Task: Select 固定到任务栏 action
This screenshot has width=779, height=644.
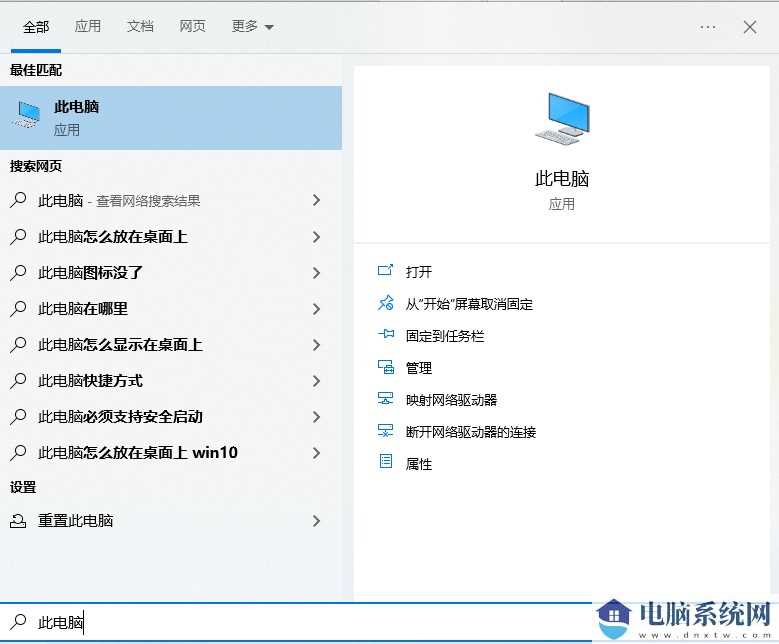Action: (445, 336)
